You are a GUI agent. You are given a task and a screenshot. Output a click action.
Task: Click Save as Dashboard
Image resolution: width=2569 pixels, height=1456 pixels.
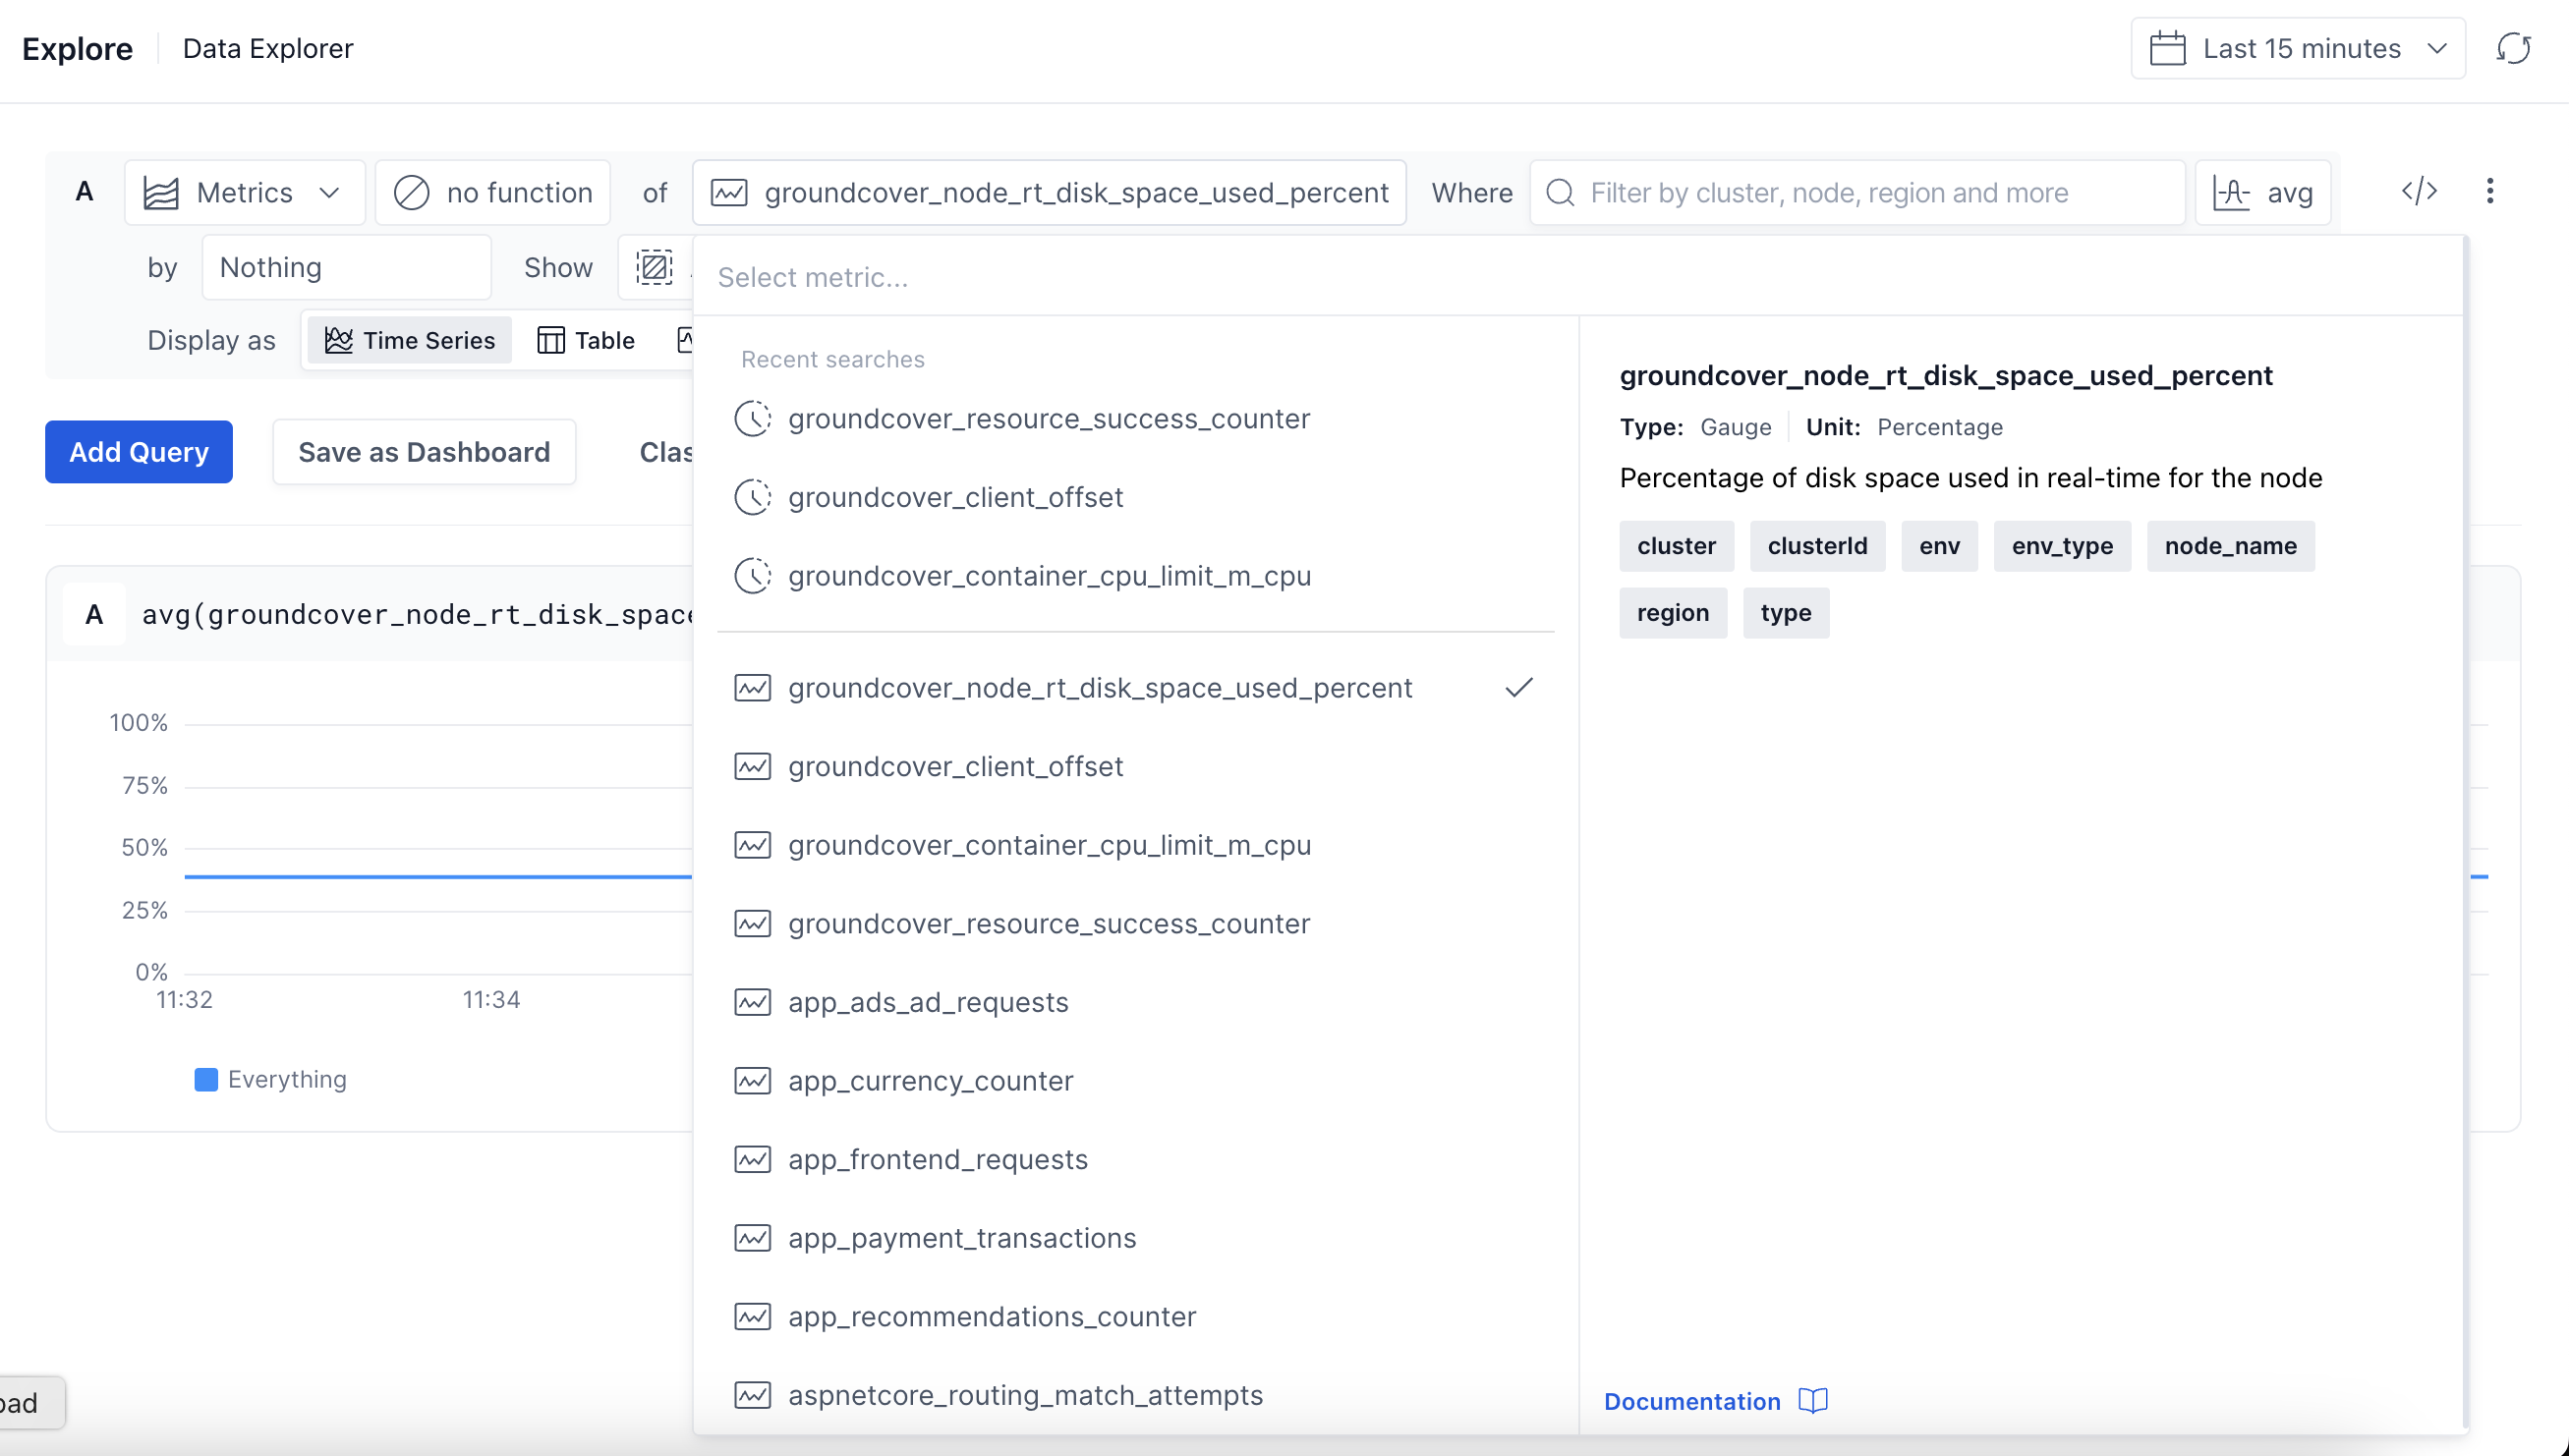pyautogui.click(x=424, y=452)
